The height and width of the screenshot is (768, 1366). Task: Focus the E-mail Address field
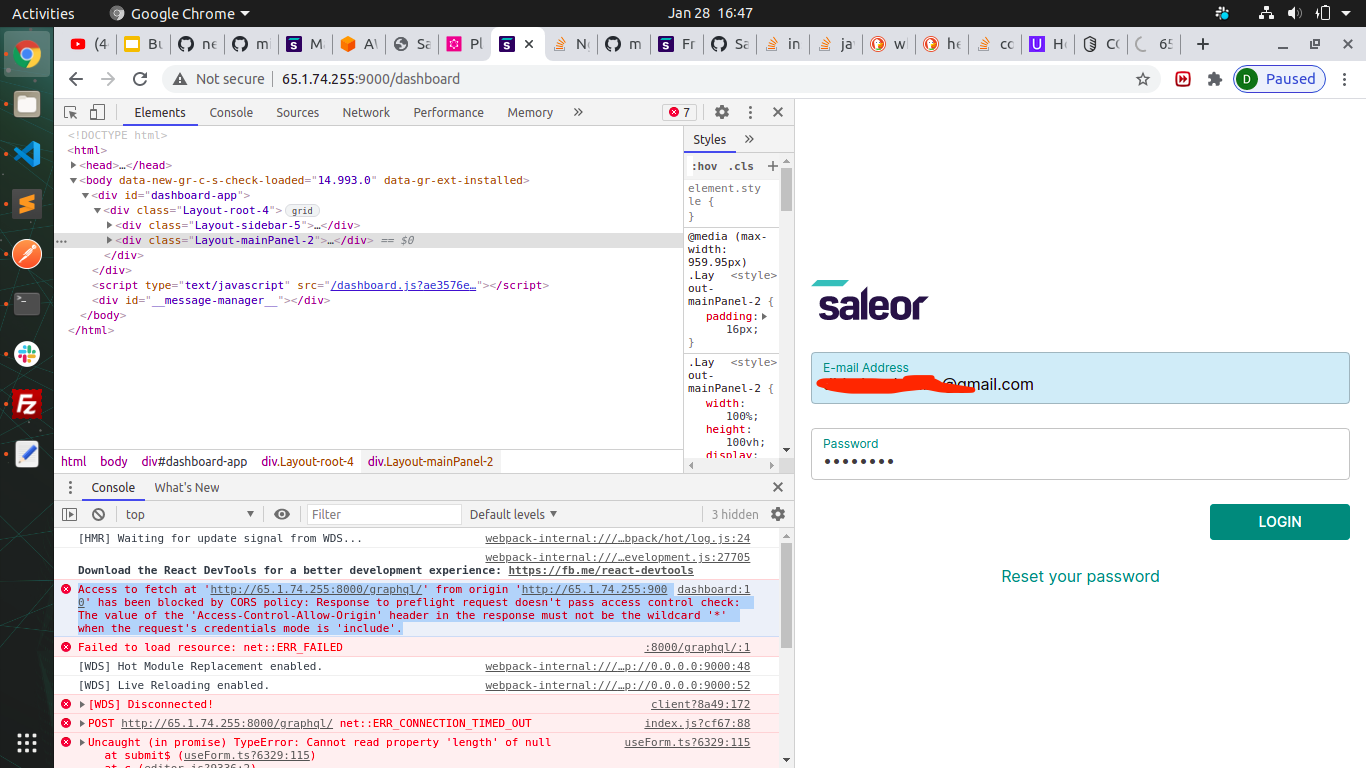pos(1080,378)
